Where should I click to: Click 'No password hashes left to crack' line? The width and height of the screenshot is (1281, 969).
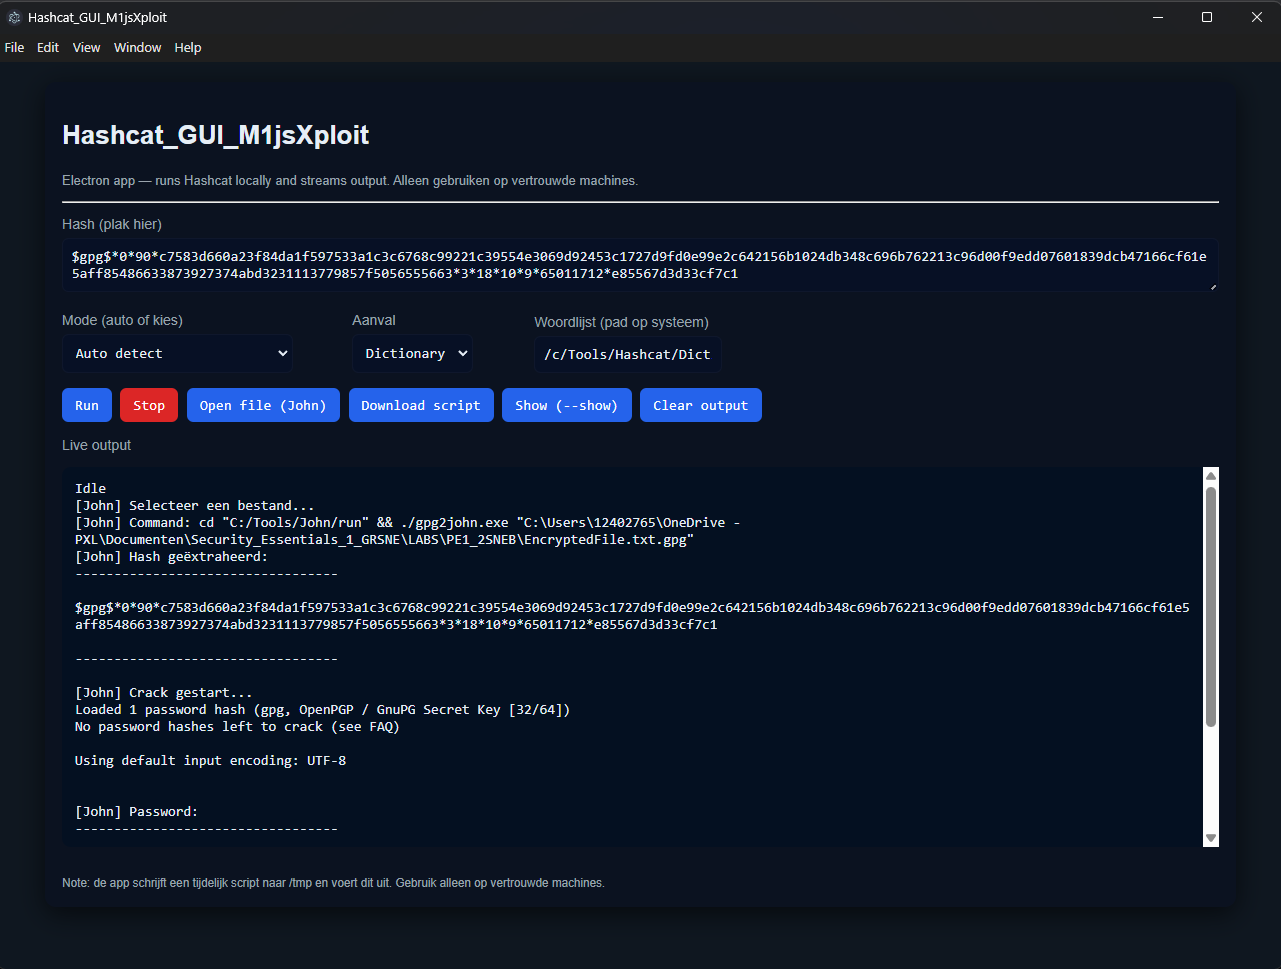pos(237,726)
